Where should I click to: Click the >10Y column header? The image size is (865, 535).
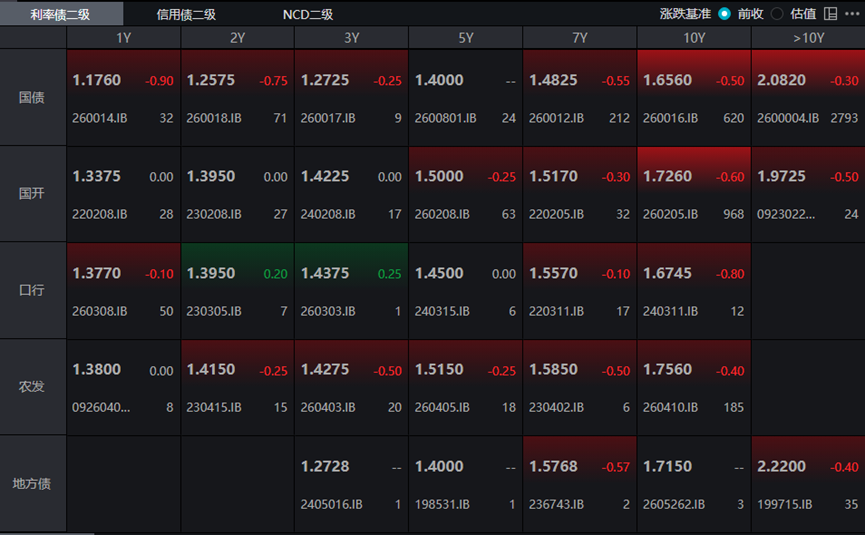click(808, 38)
